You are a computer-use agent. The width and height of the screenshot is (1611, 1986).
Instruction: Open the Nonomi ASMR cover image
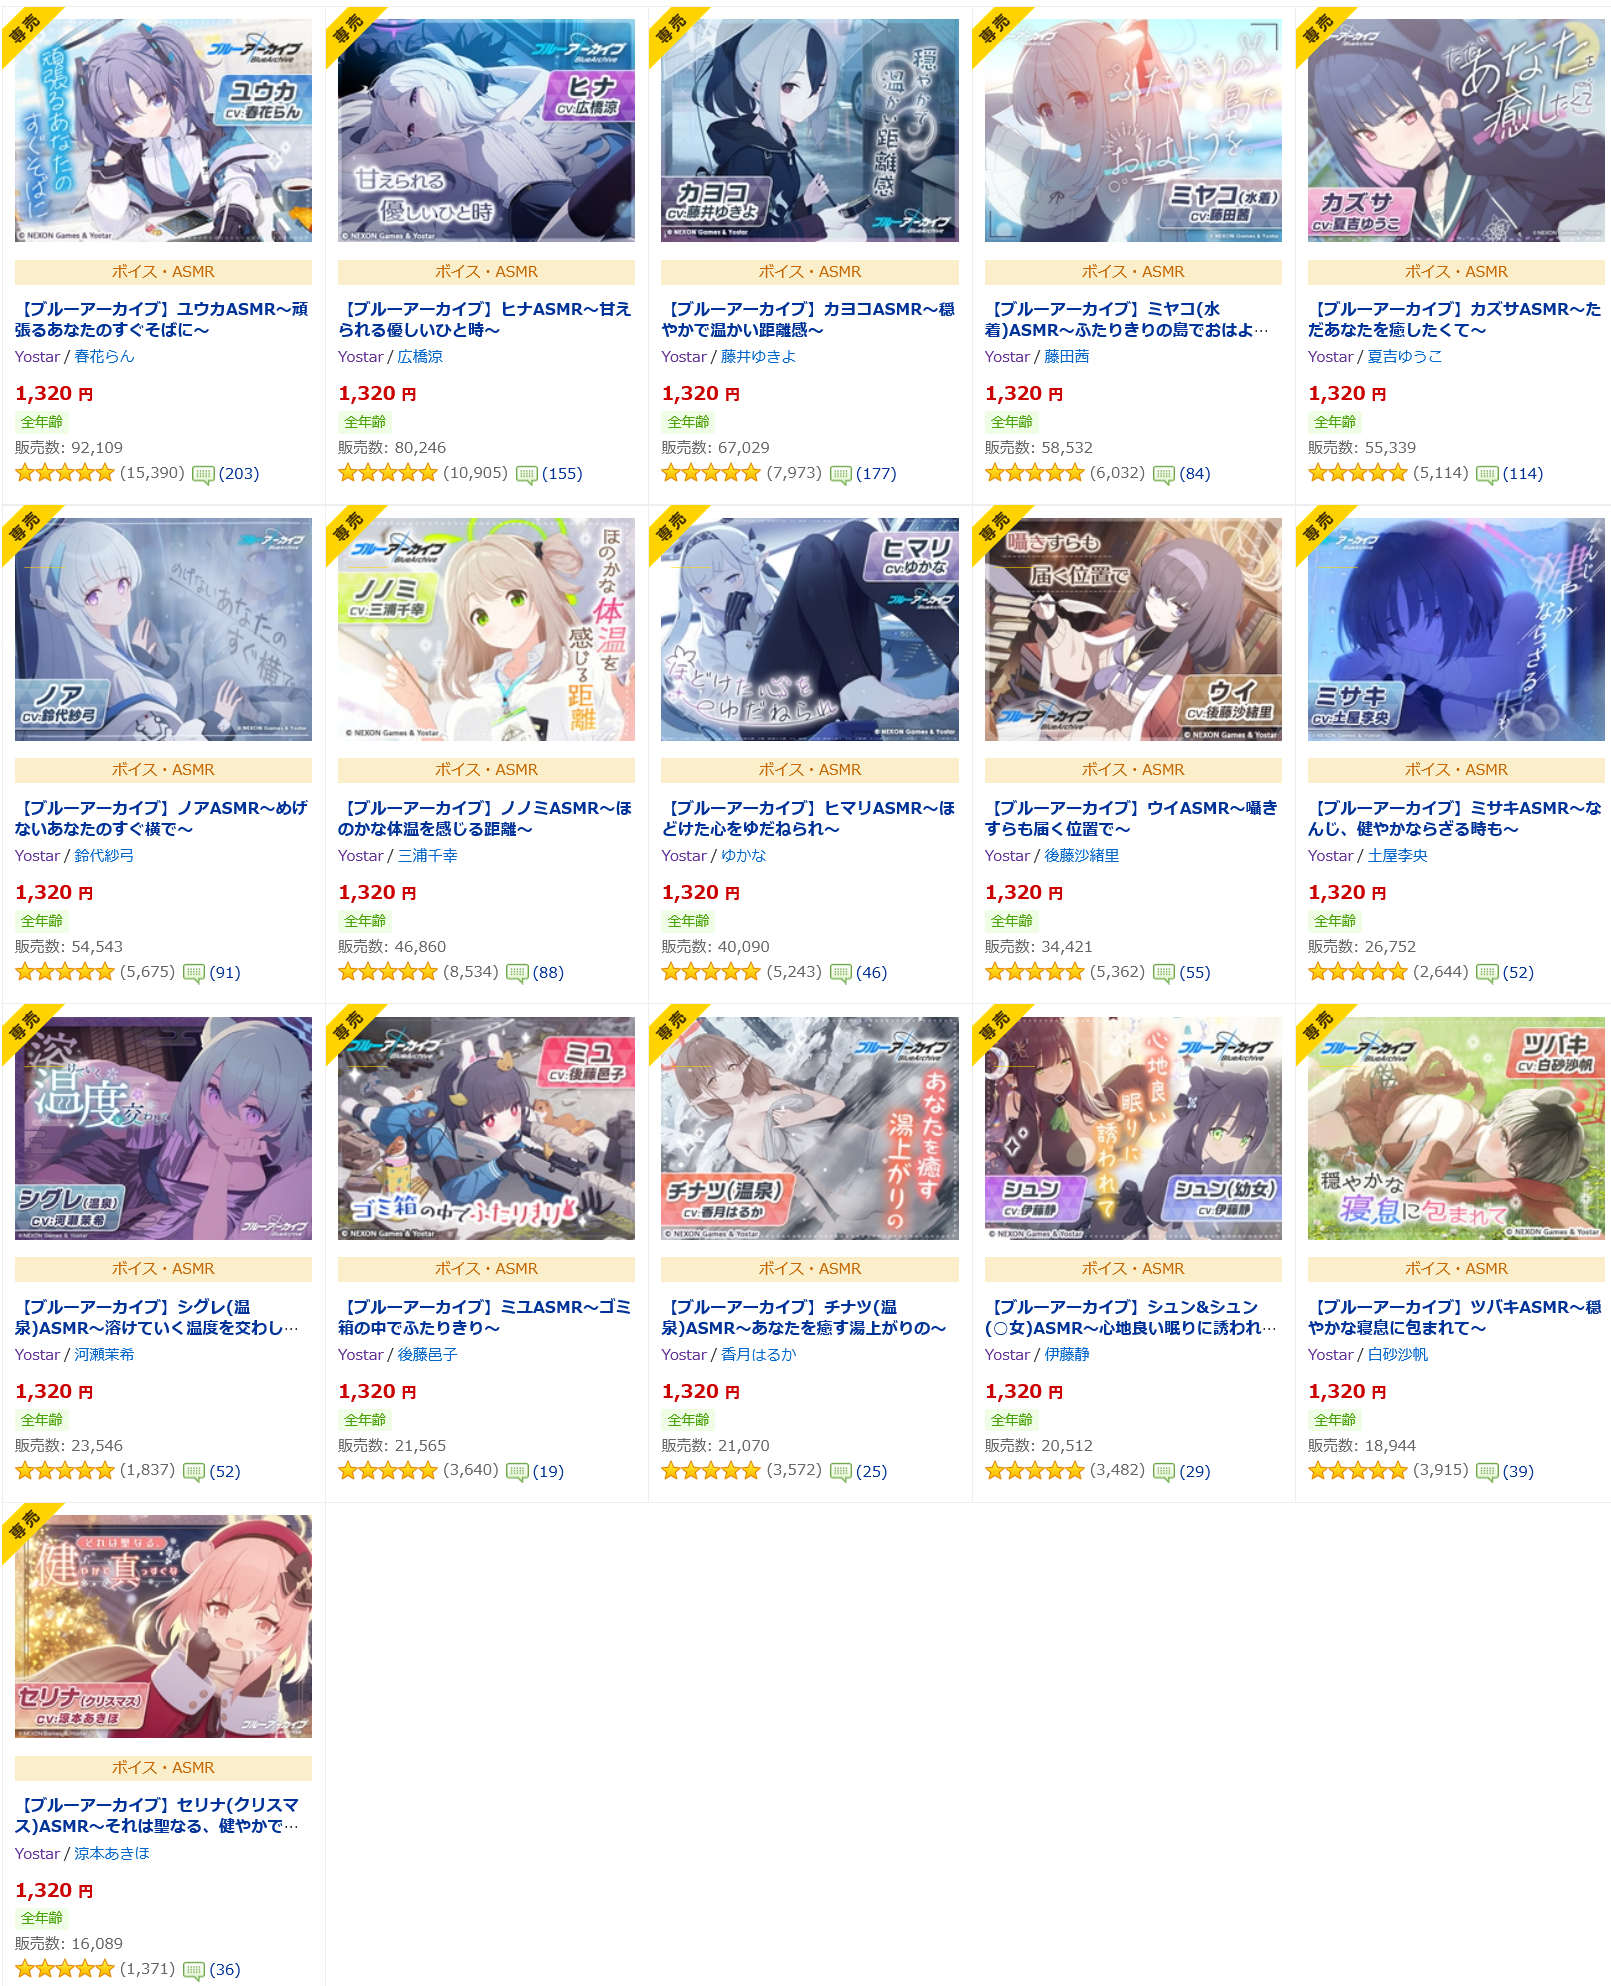point(486,629)
